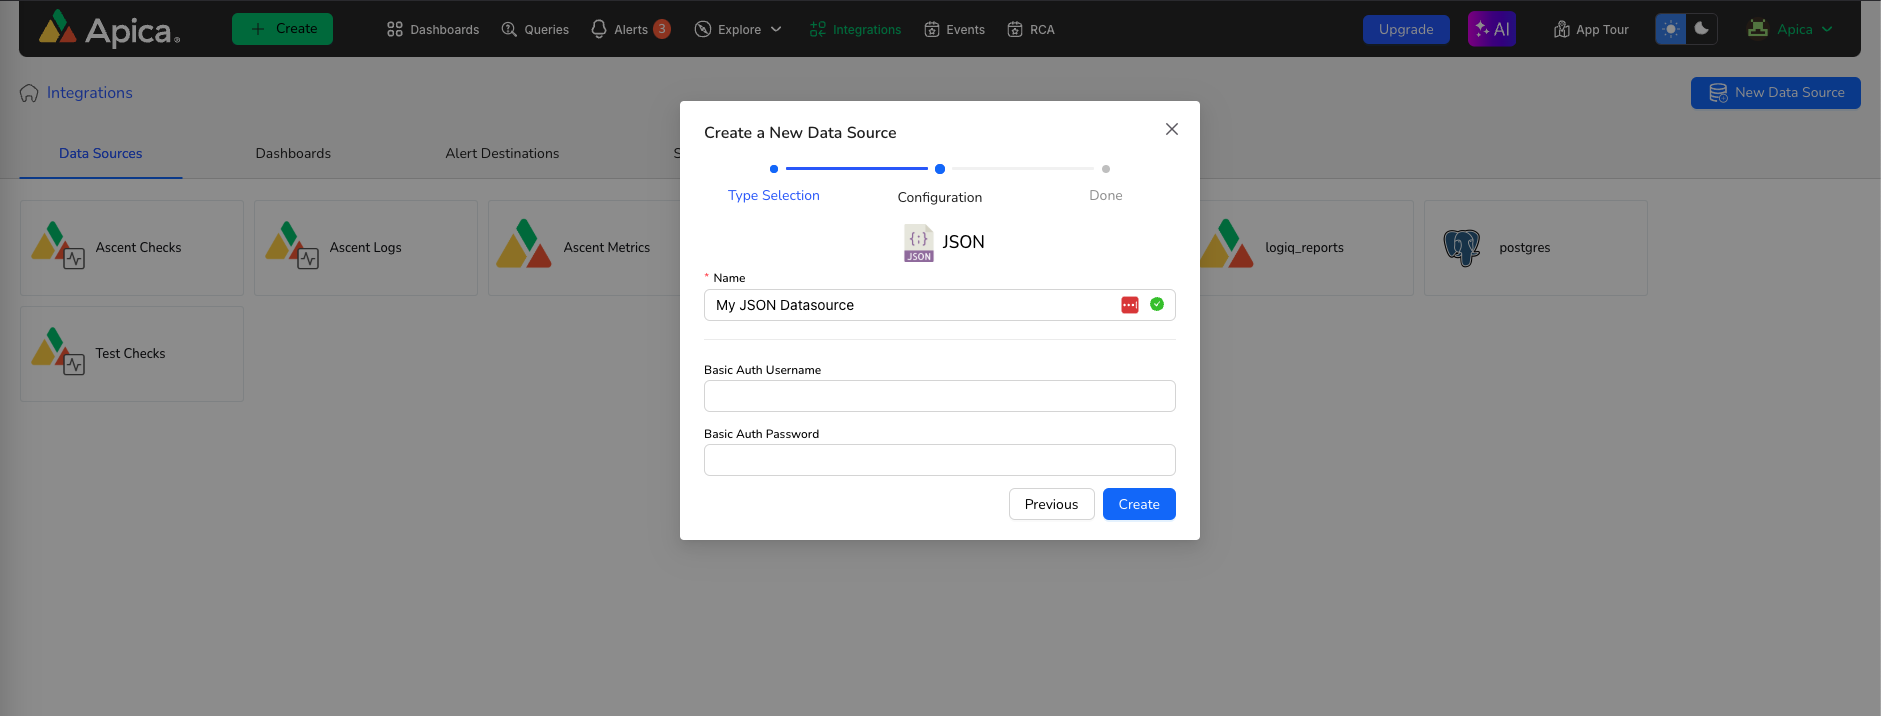This screenshot has height=716, width=1881.
Task: Click the Apica logo in header
Action: pos(108,29)
